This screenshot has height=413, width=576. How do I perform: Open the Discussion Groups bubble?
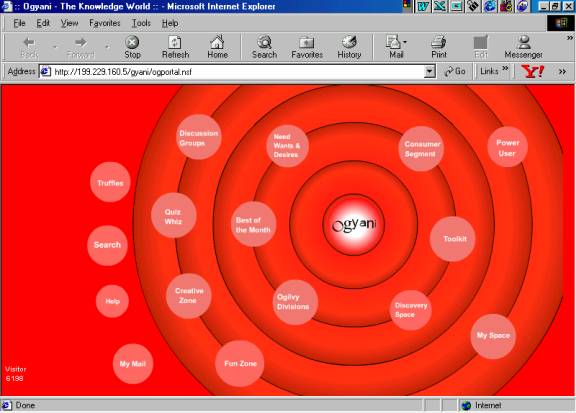tap(198, 137)
